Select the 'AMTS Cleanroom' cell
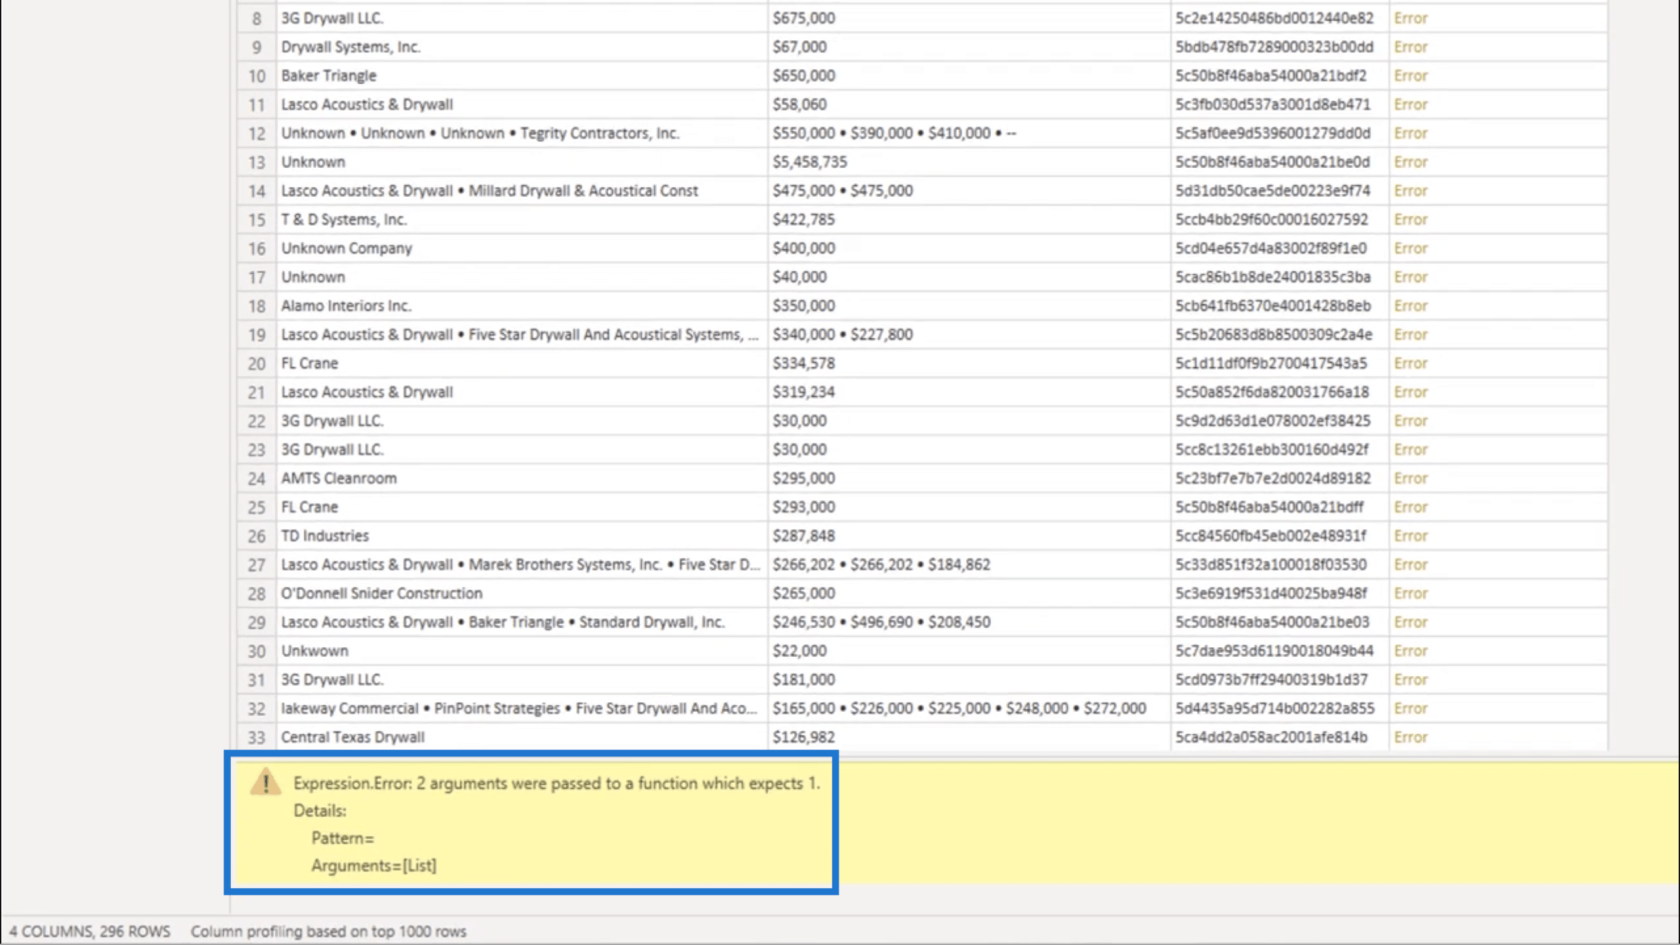The image size is (1680, 945). tap(522, 478)
